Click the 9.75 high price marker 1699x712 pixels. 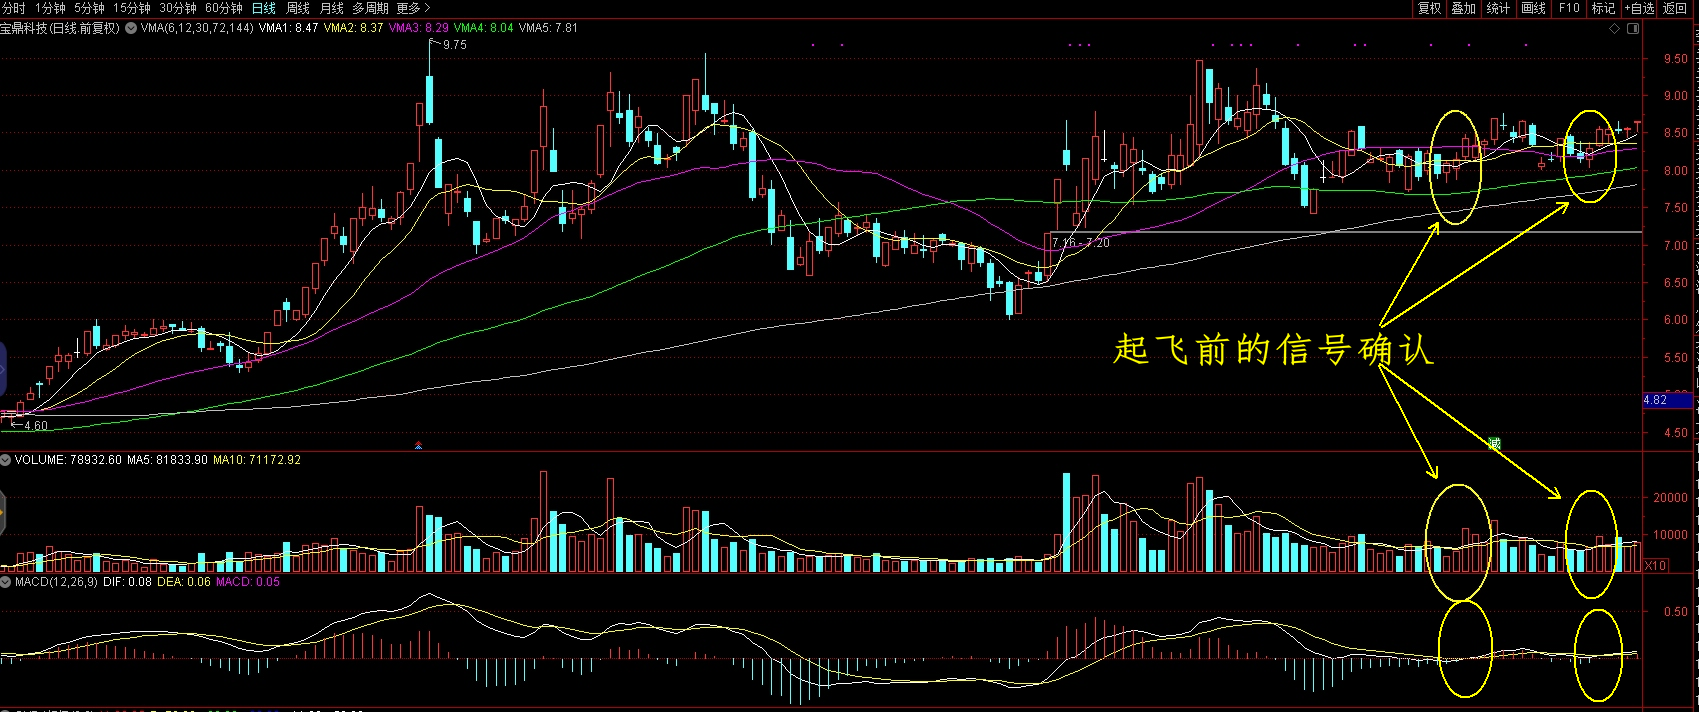coord(454,45)
